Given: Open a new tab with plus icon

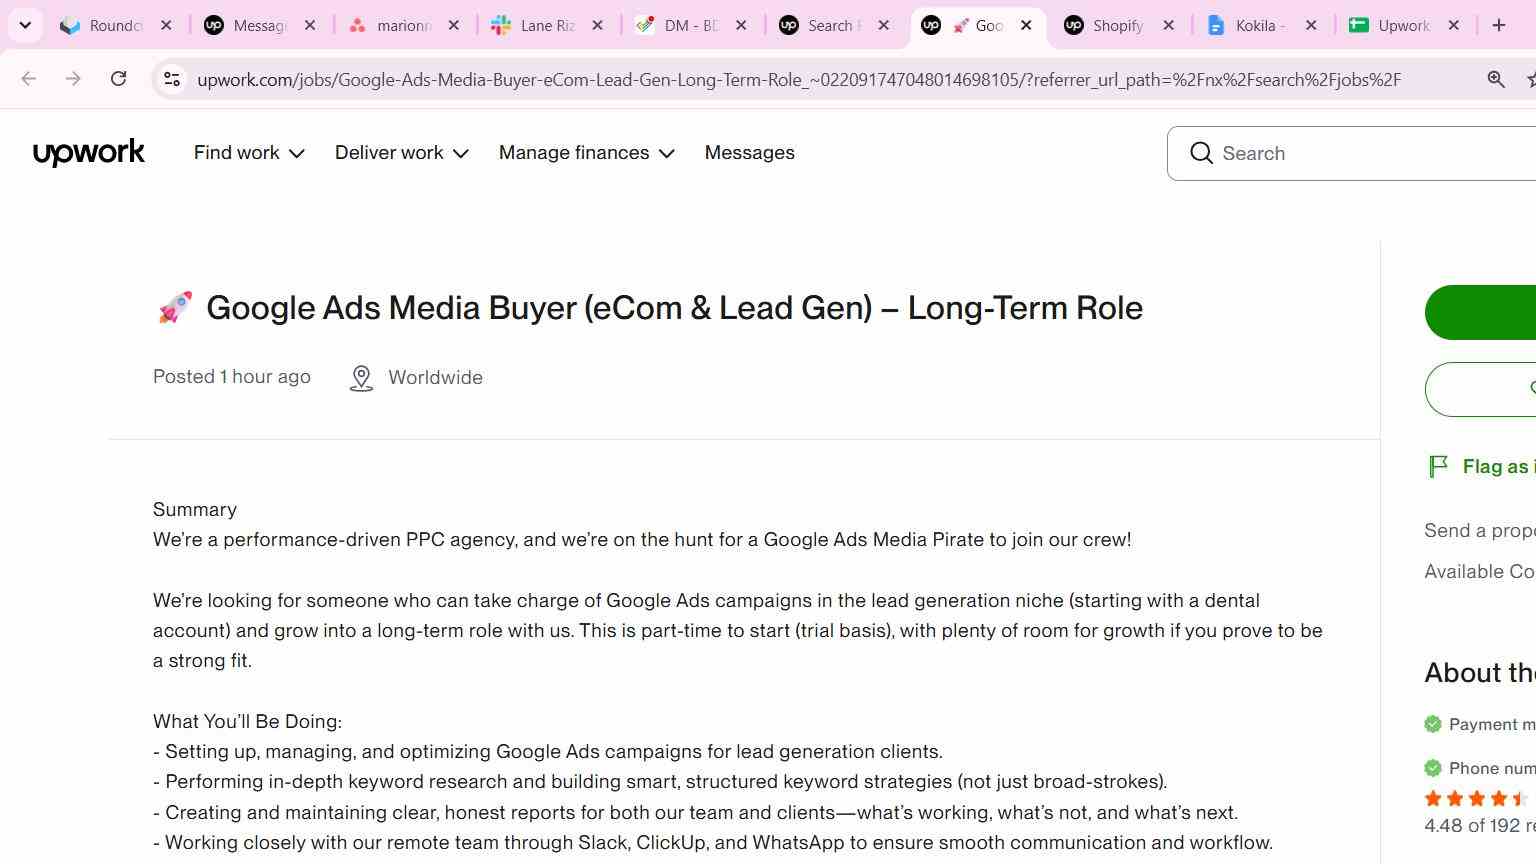Looking at the screenshot, I should tap(1498, 25).
